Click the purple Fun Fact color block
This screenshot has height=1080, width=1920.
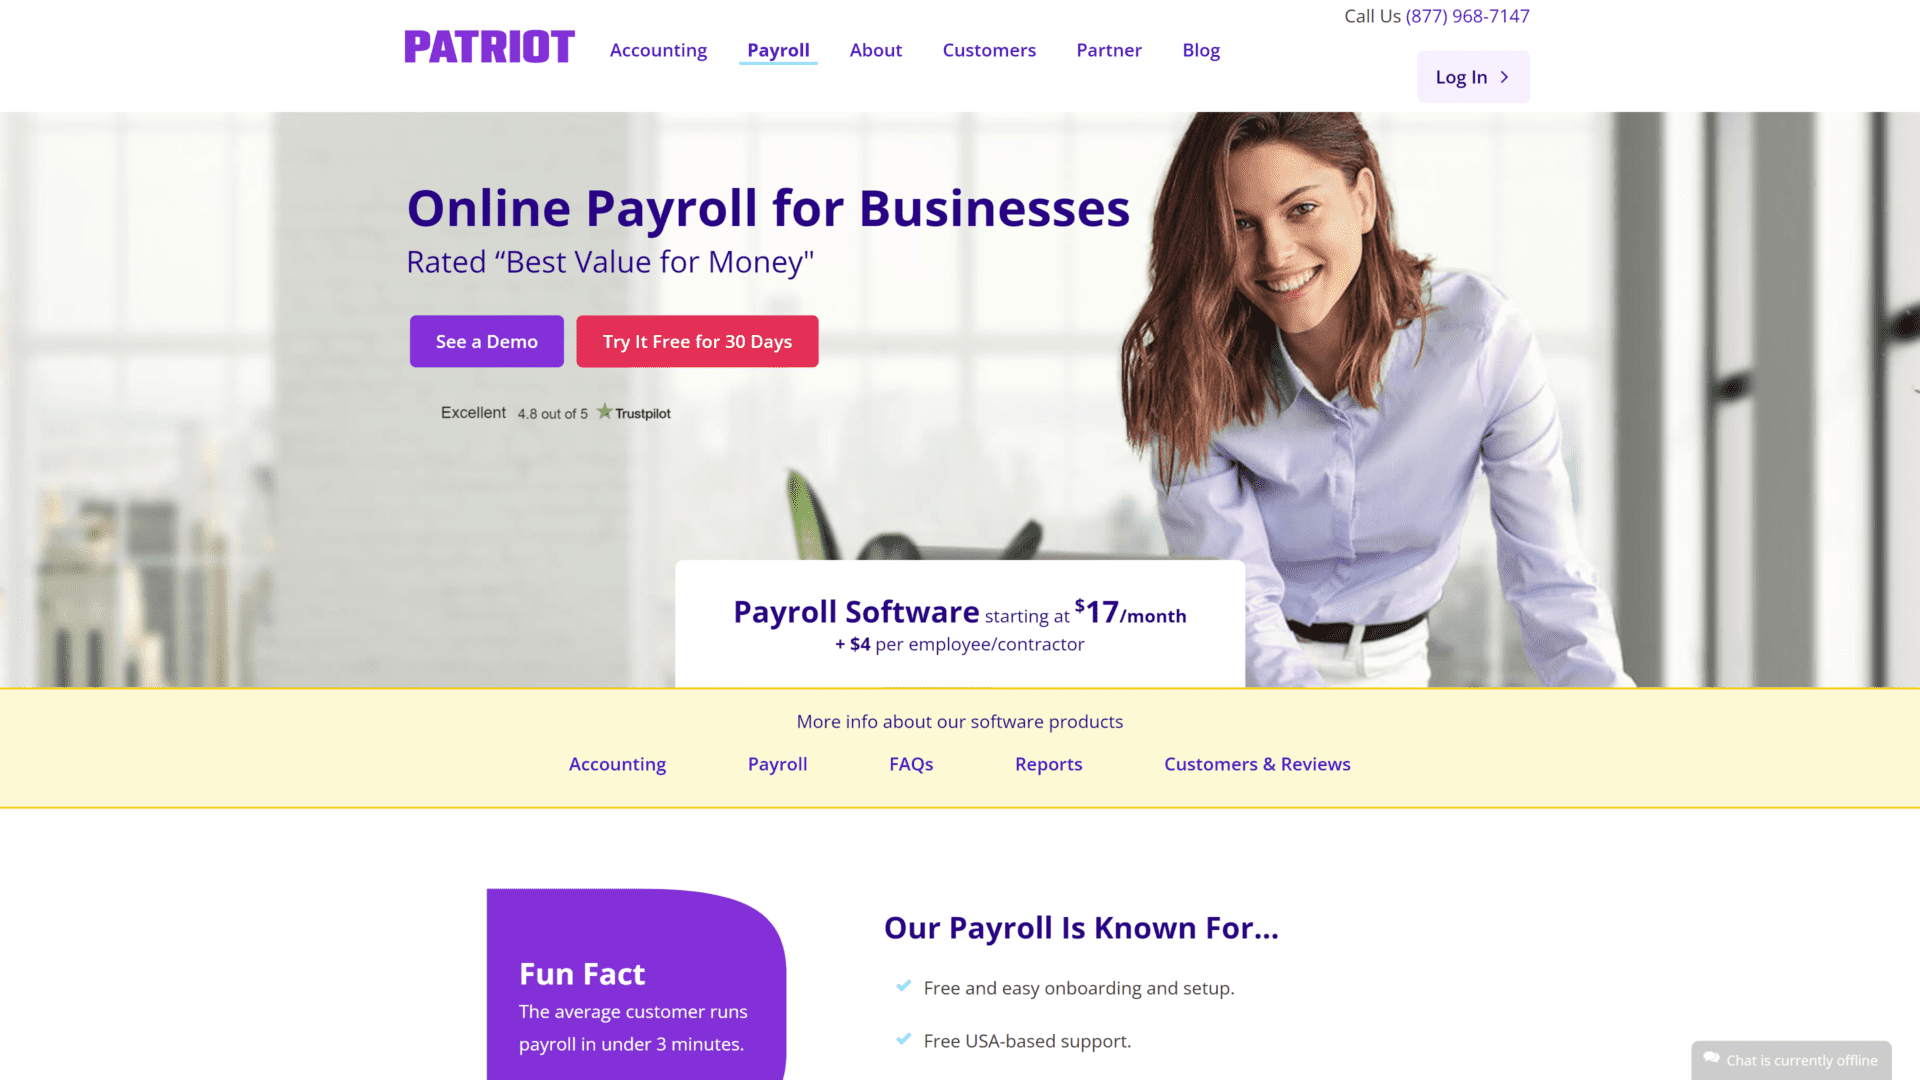click(x=634, y=984)
